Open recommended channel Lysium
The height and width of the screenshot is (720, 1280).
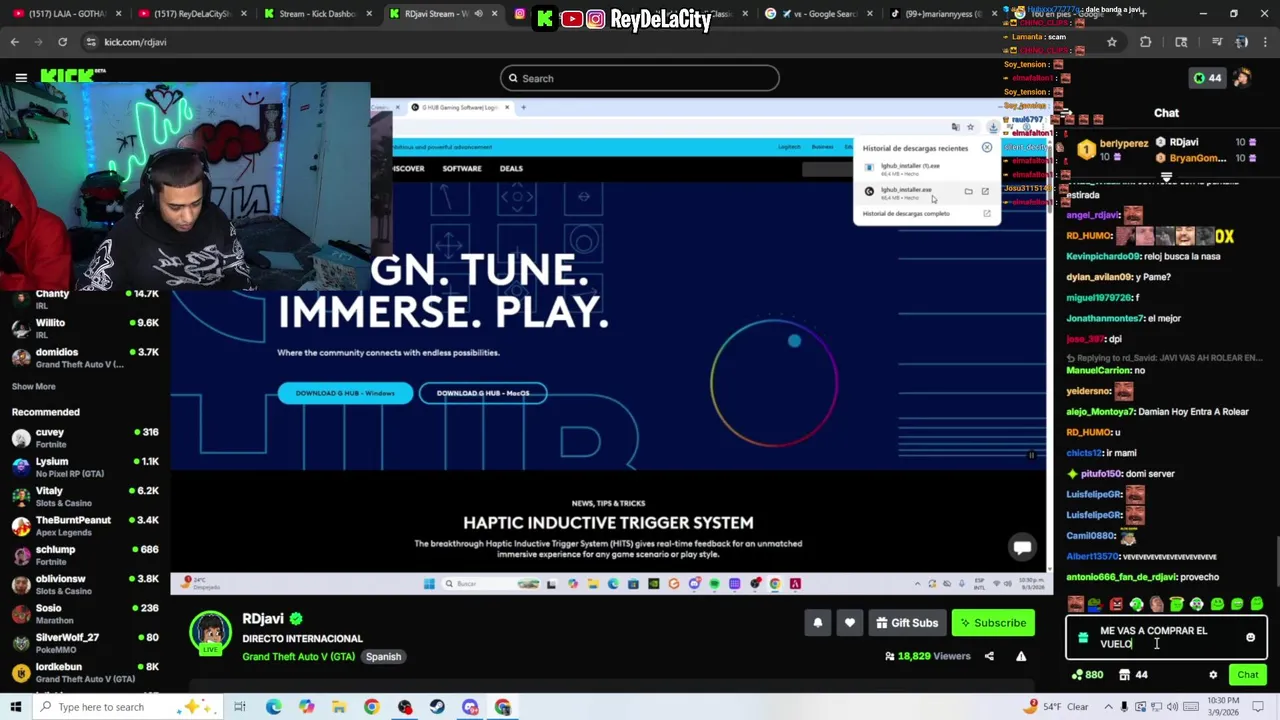click(x=85, y=467)
